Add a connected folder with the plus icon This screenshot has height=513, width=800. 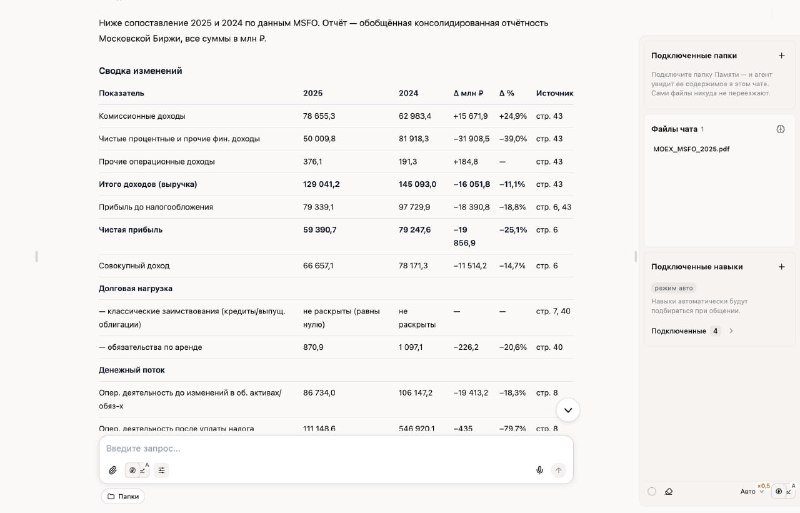pyautogui.click(x=781, y=55)
